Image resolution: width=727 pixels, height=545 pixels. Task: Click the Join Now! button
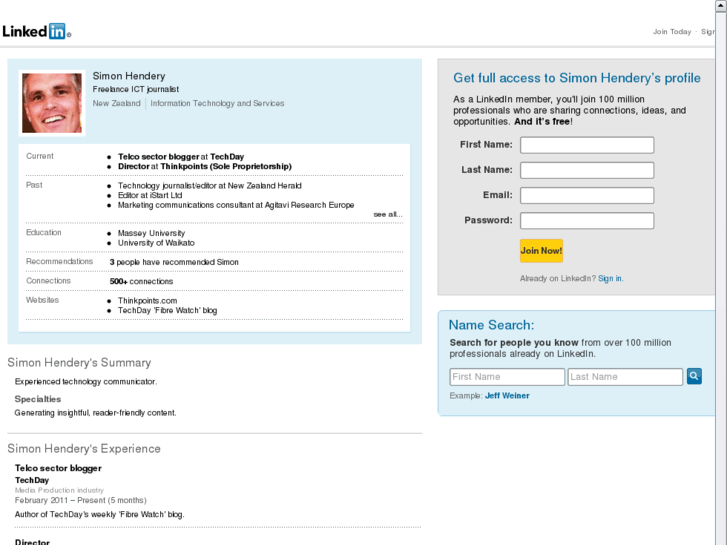541,251
